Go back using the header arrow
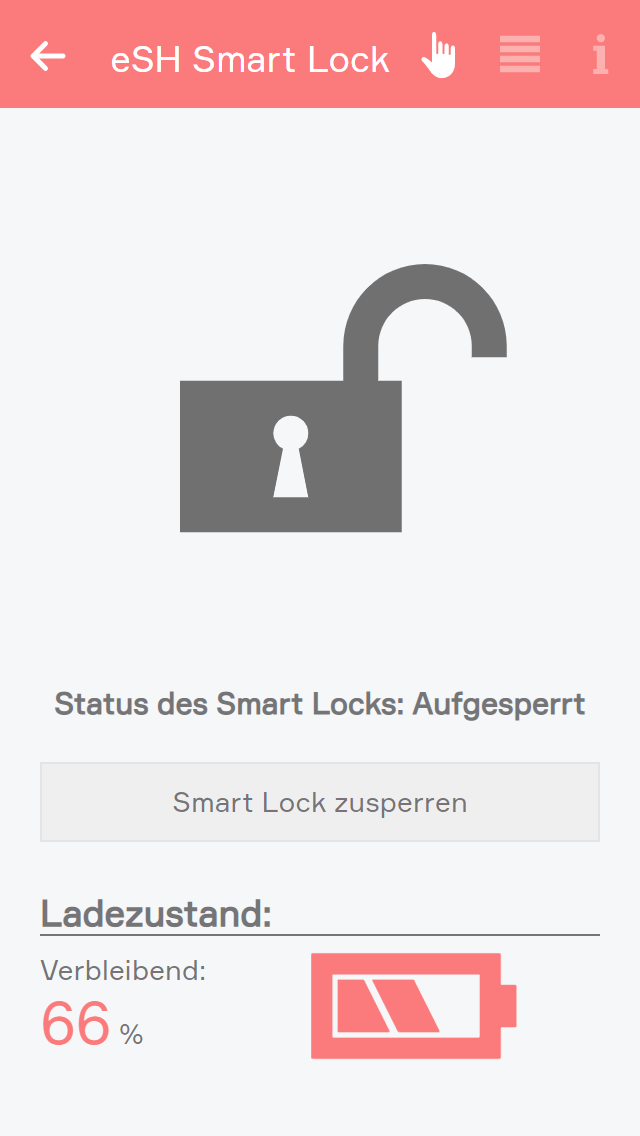Viewport: 640px width, 1136px height. (48, 56)
